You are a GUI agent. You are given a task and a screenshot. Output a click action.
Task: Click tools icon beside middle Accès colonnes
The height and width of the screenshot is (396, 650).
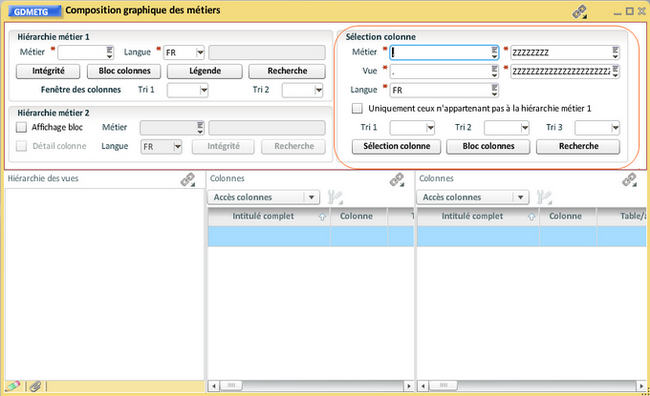[x=335, y=197]
